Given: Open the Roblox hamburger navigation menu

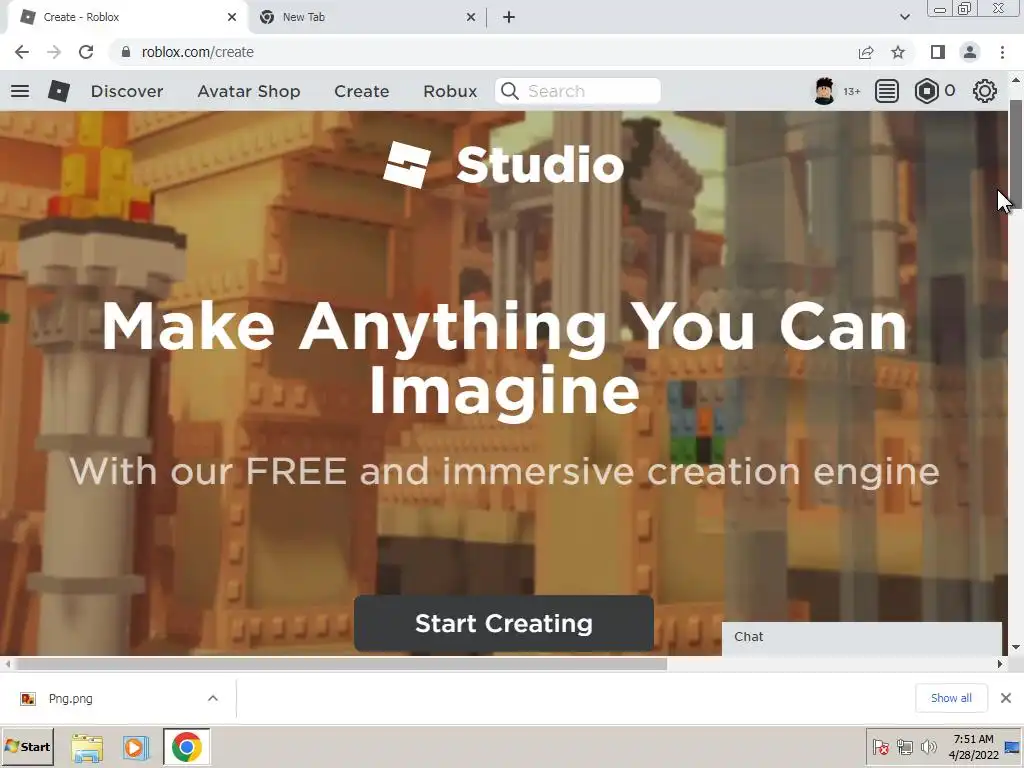Looking at the screenshot, I should pos(20,91).
